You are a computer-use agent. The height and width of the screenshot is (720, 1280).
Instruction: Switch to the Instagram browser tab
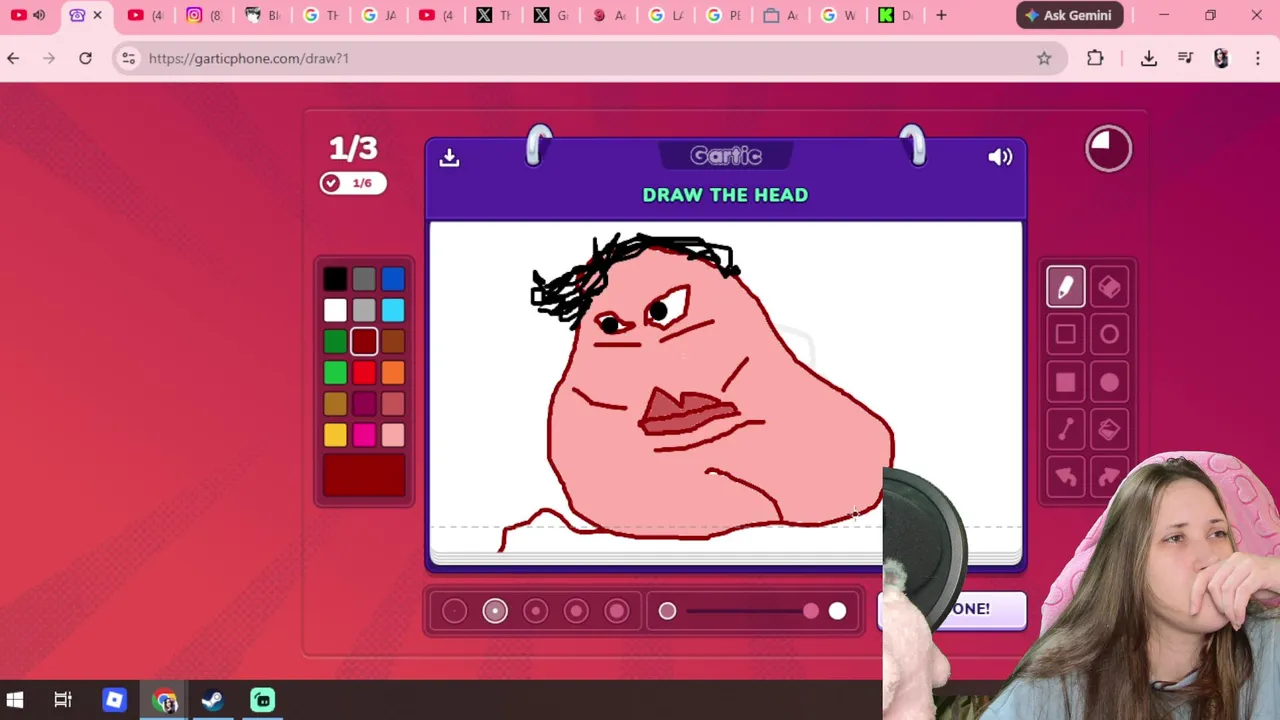pyautogui.click(x=203, y=15)
